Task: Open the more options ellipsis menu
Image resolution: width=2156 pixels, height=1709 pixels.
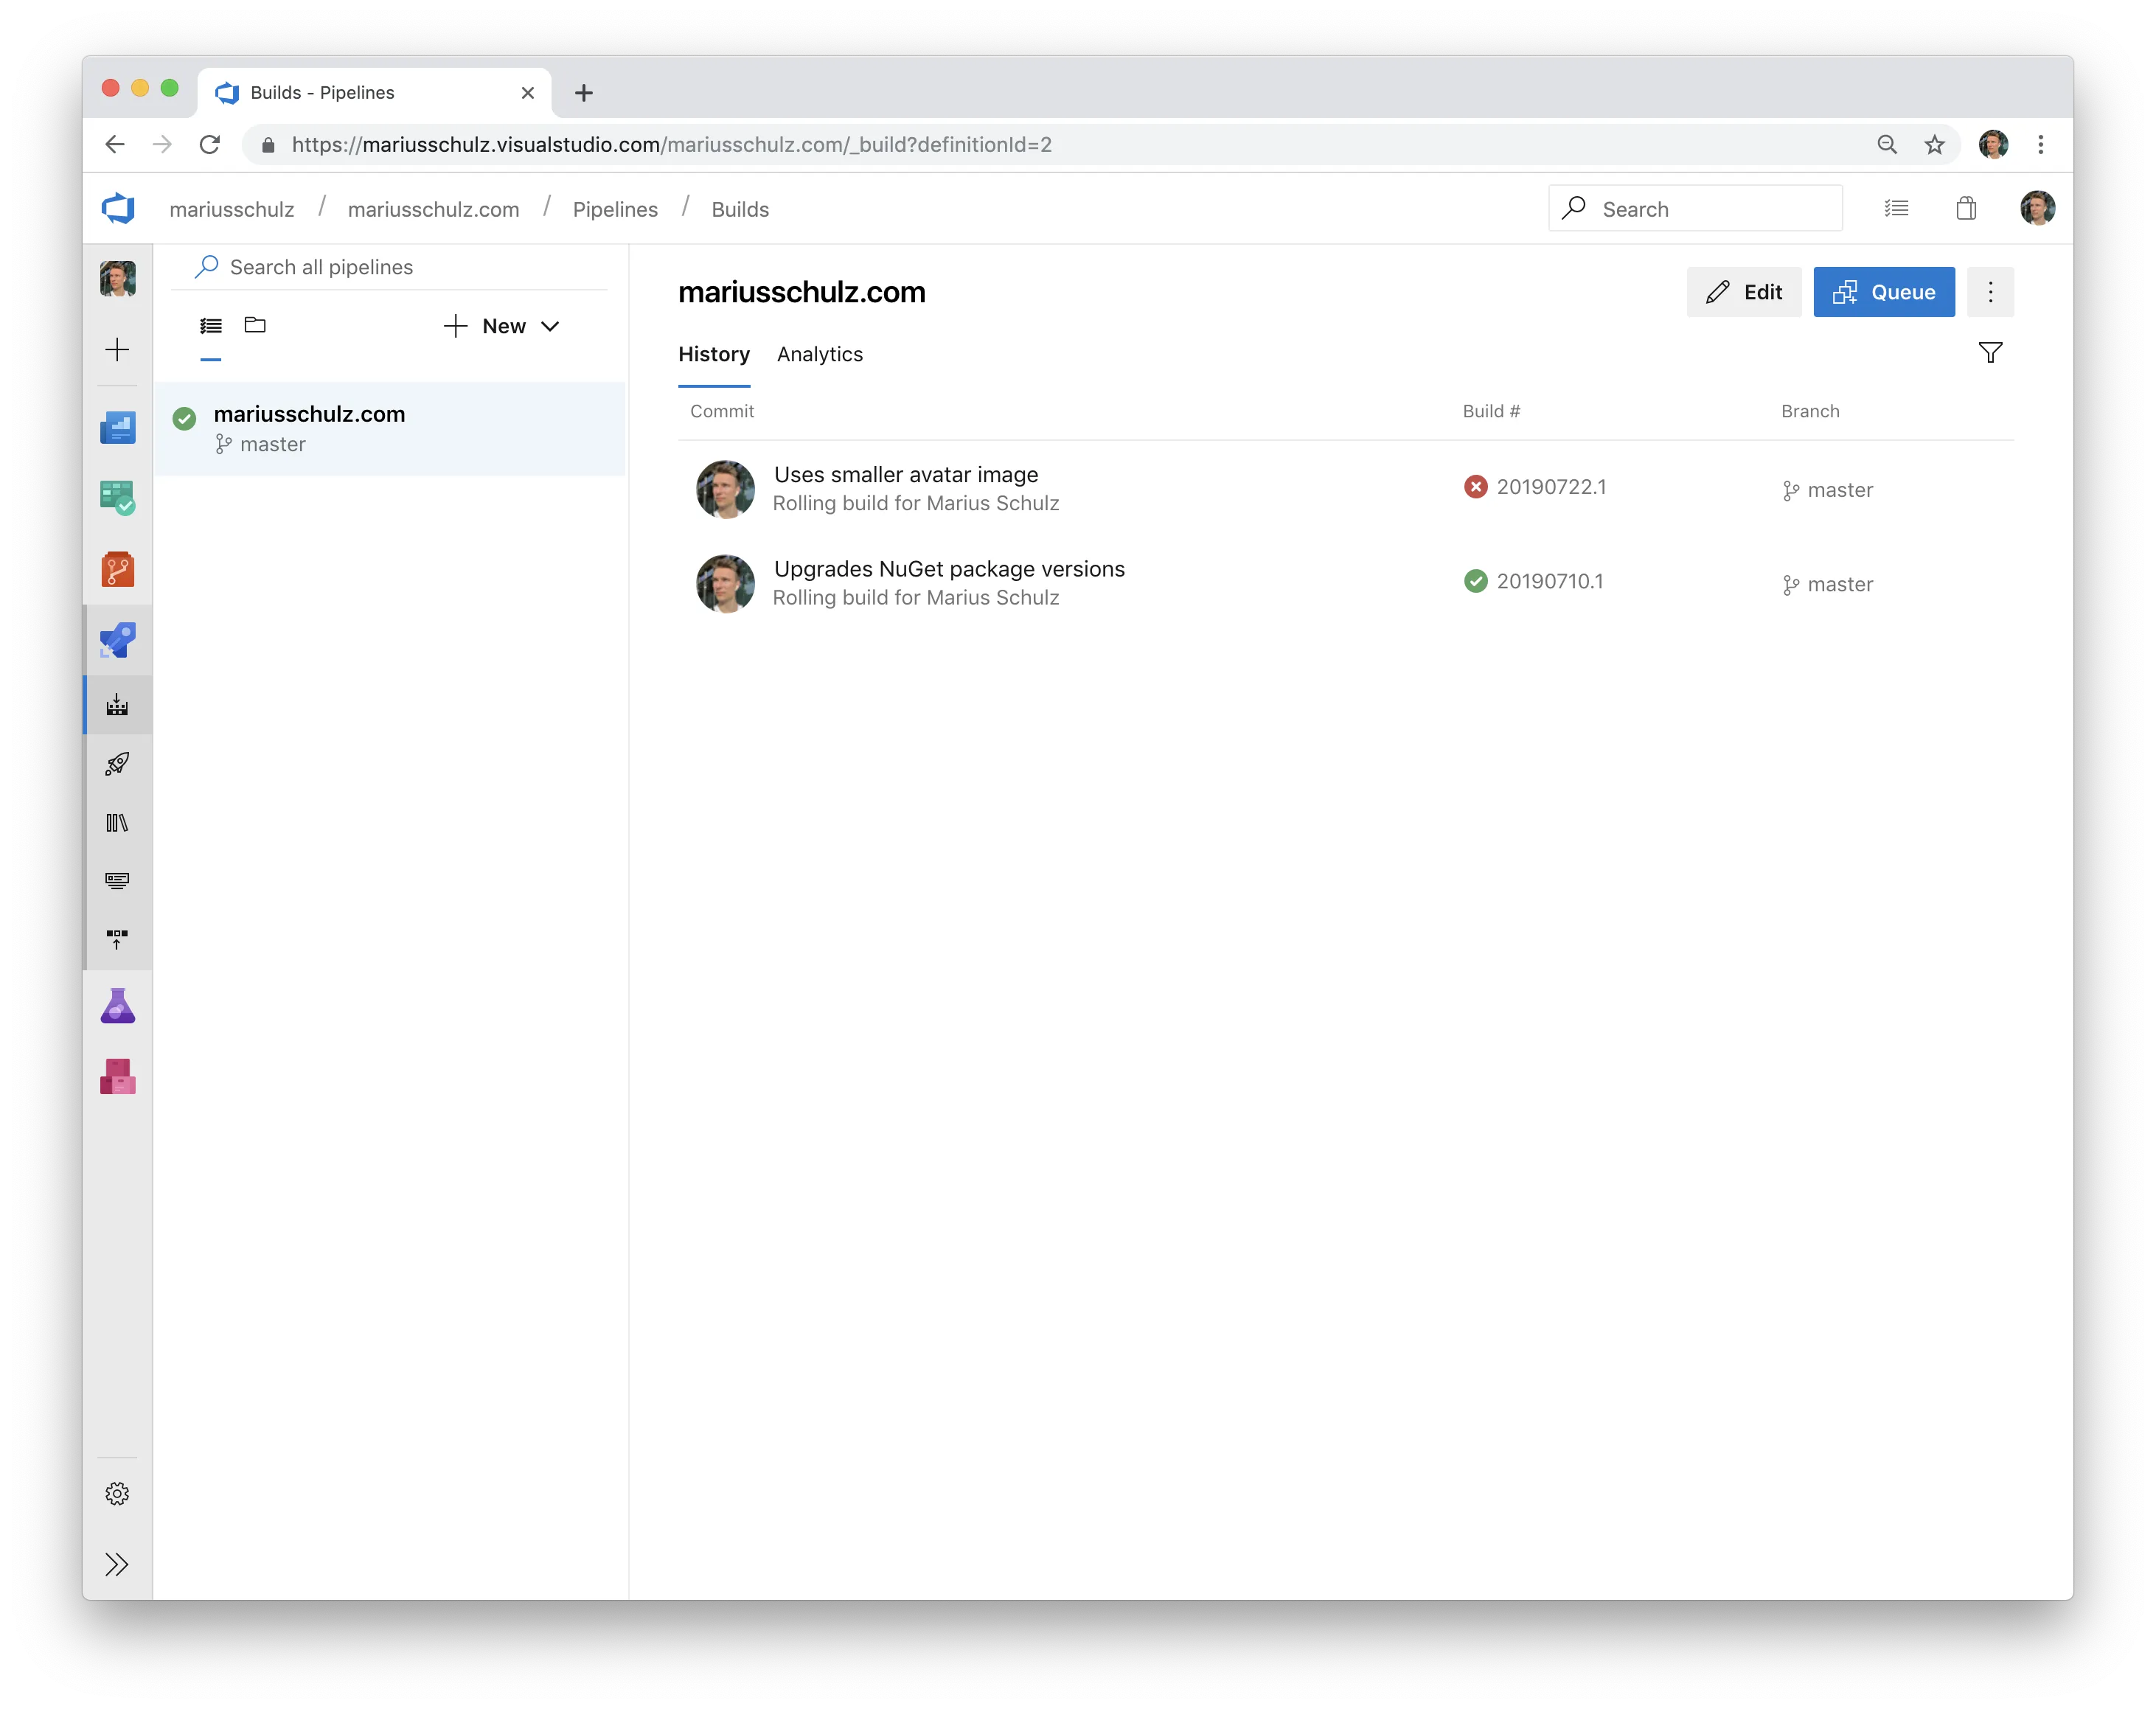Action: pyautogui.click(x=1990, y=292)
